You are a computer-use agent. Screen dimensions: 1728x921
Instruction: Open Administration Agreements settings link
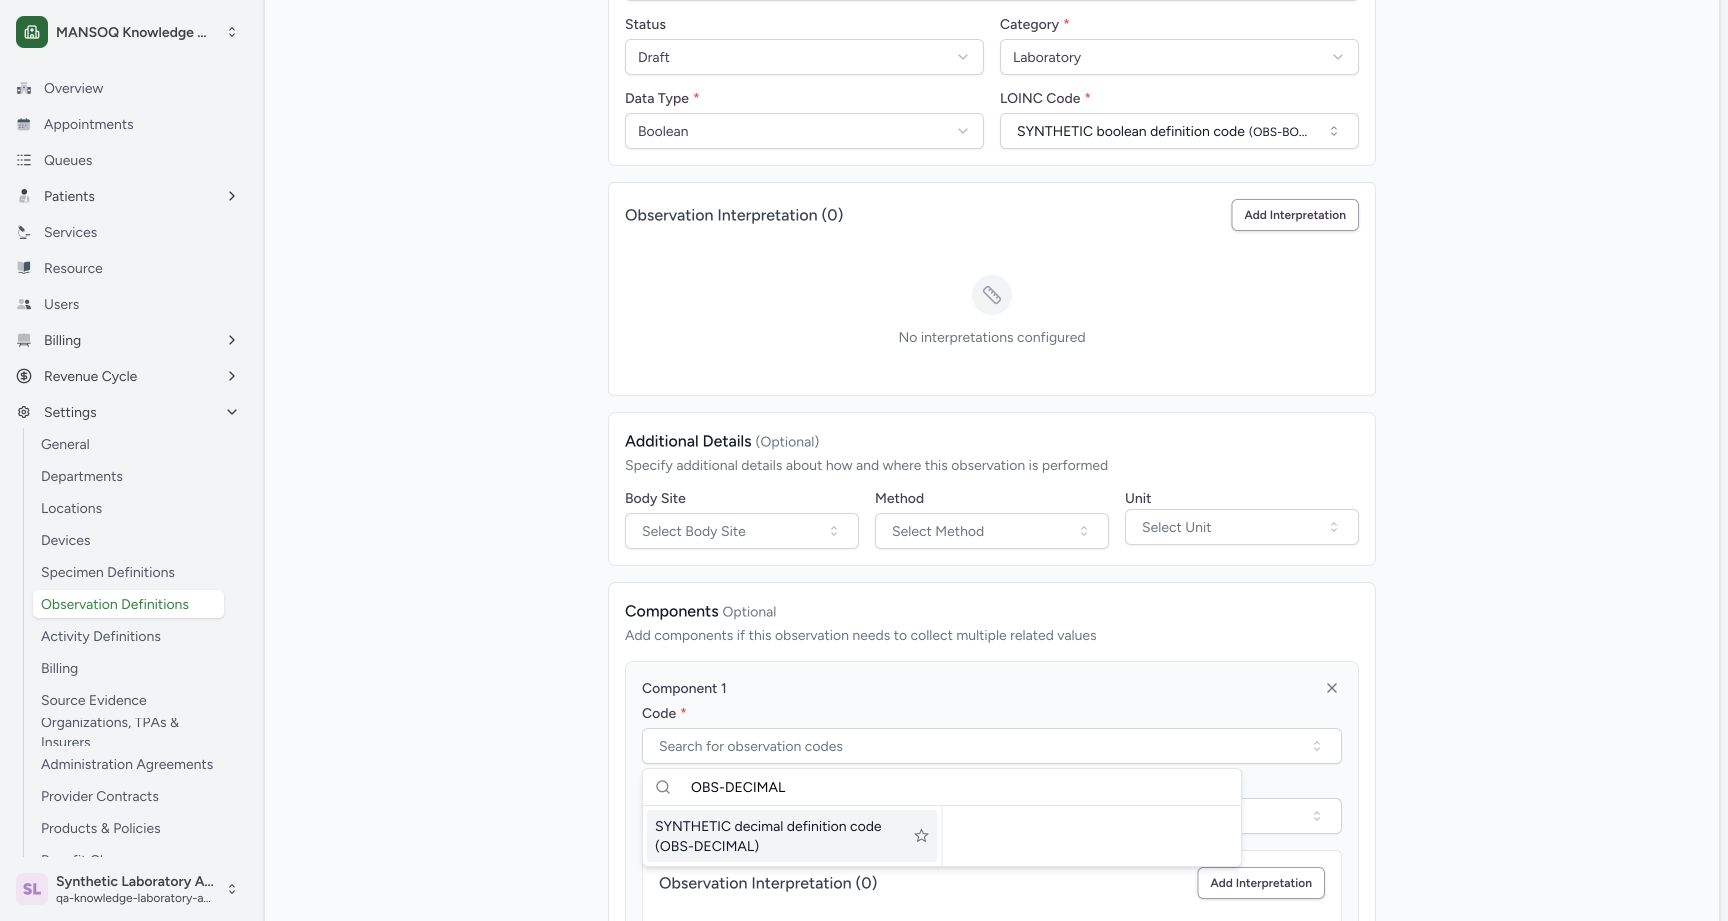pyautogui.click(x=127, y=764)
